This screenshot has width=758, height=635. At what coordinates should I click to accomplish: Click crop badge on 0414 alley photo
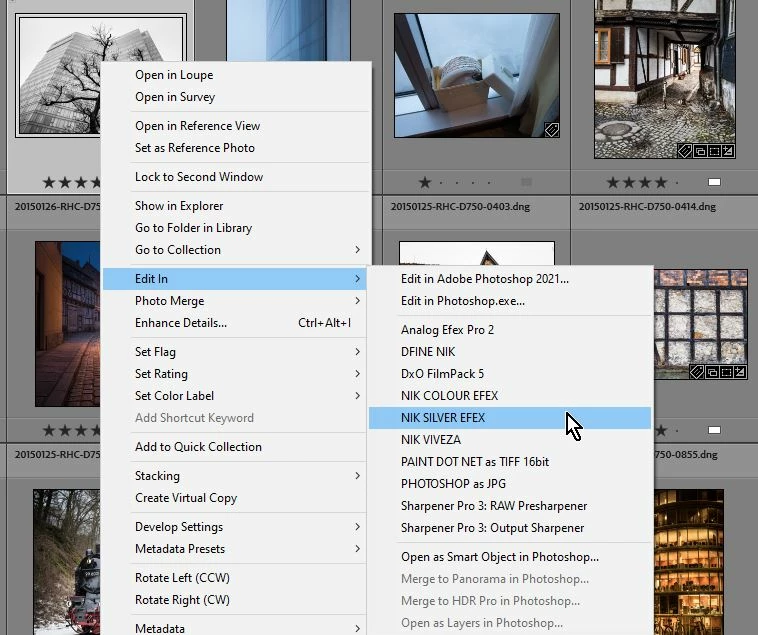pyautogui.click(x=714, y=151)
